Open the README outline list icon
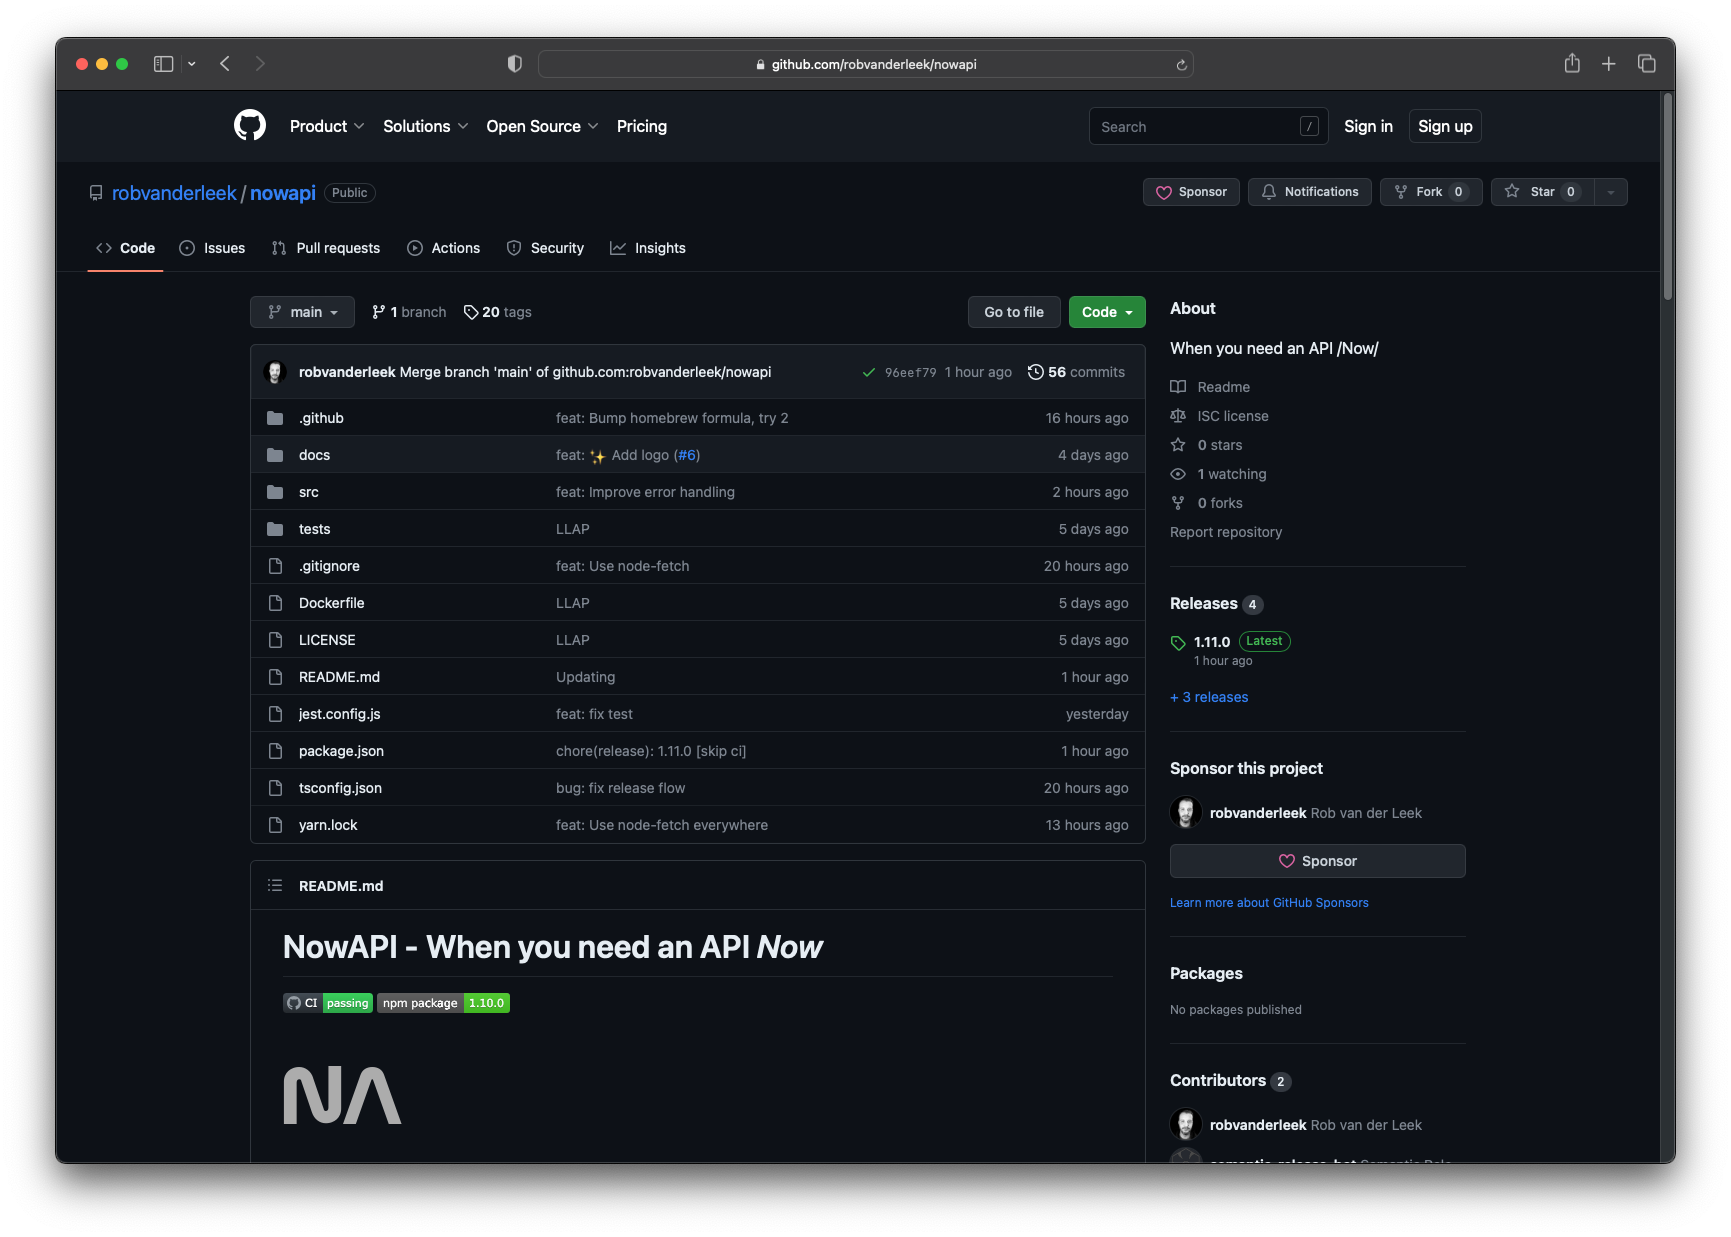This screenshot has width=1731, height=1237. [x=275, y=886]
